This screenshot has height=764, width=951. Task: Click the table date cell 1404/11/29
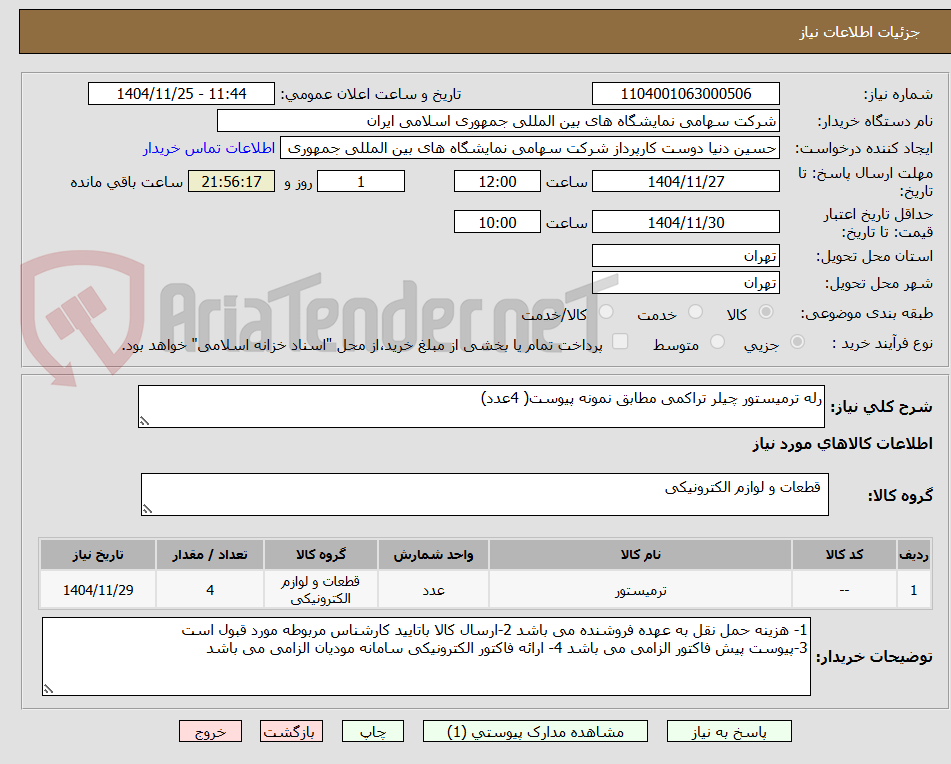click(x=98, y=590)
